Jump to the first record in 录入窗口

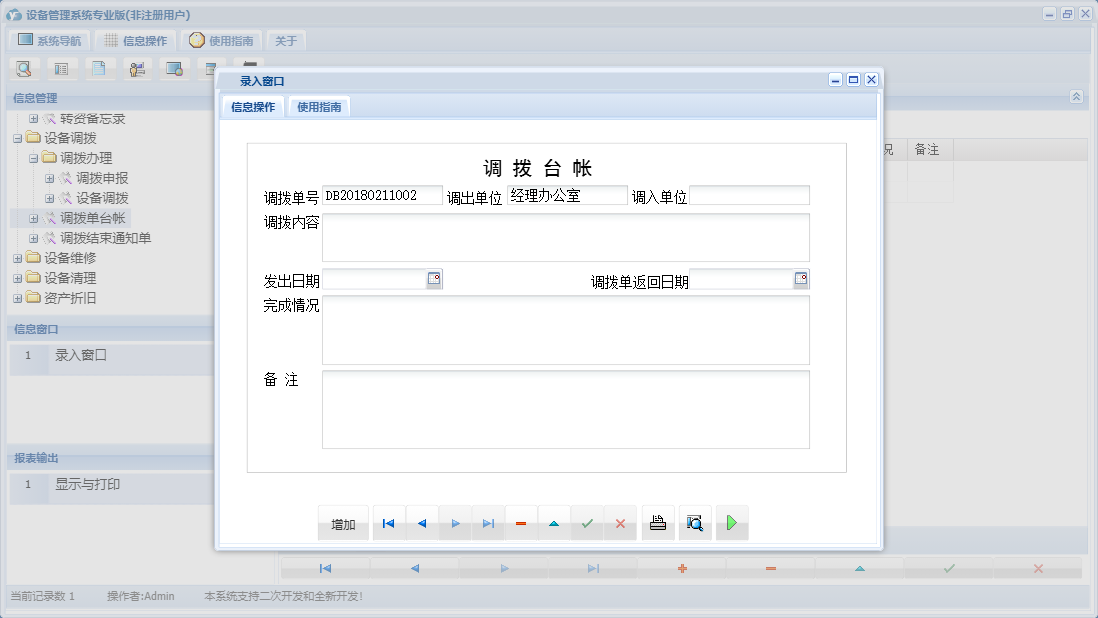(x=388, y=522)
